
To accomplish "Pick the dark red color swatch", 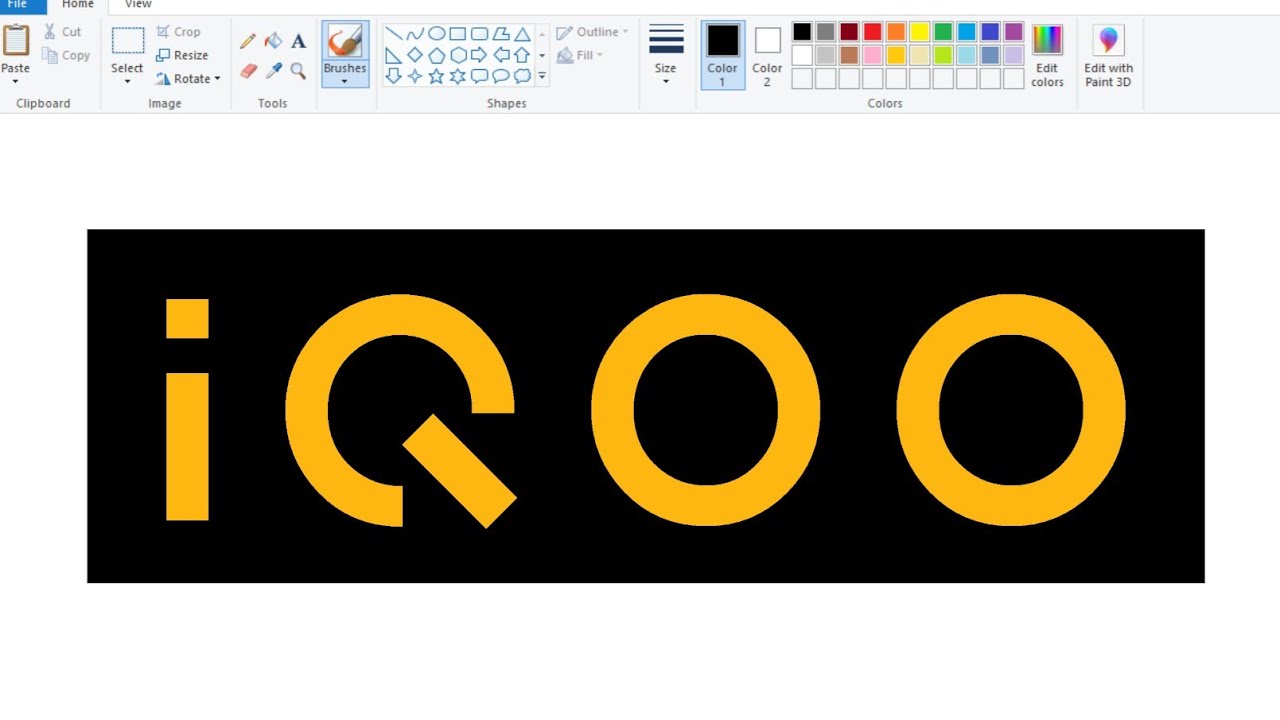I will 849,32.
